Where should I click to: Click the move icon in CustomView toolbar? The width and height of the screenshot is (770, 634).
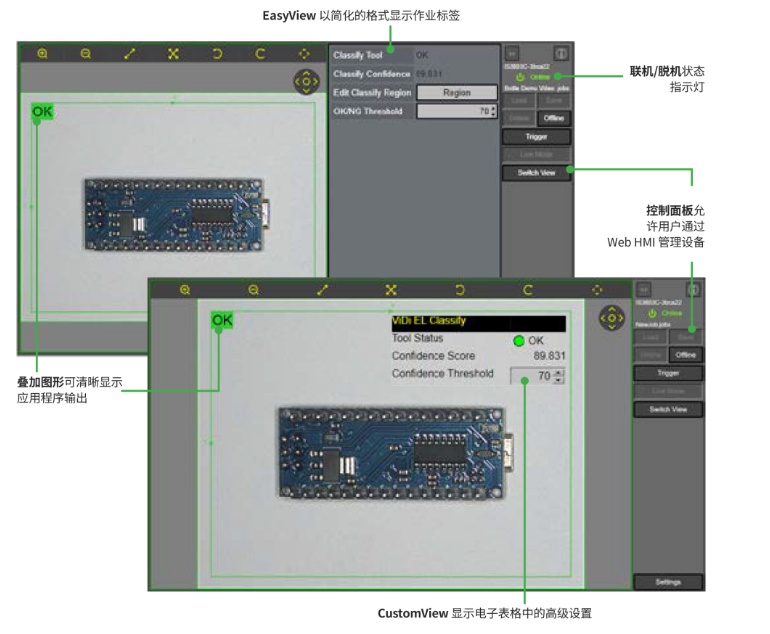597,290
